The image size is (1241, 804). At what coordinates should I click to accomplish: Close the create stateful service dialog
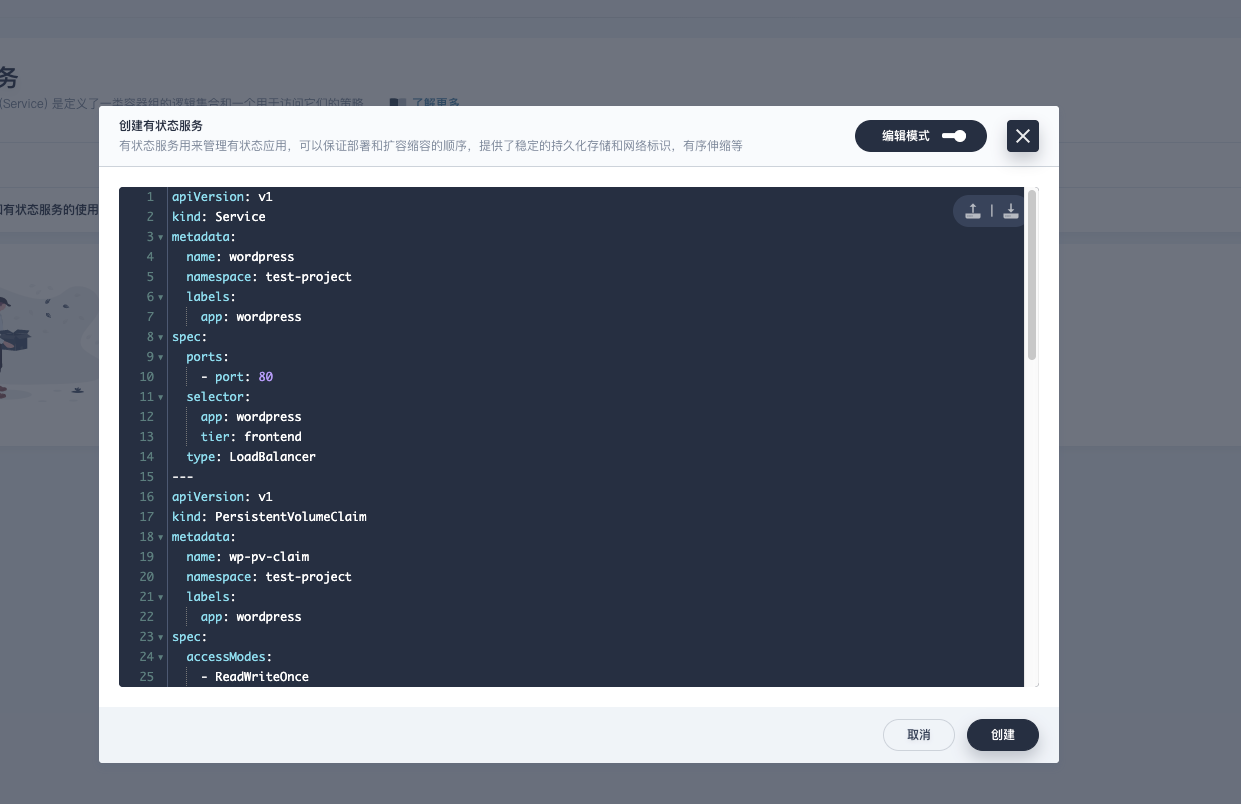click(x=1023, y=136)
